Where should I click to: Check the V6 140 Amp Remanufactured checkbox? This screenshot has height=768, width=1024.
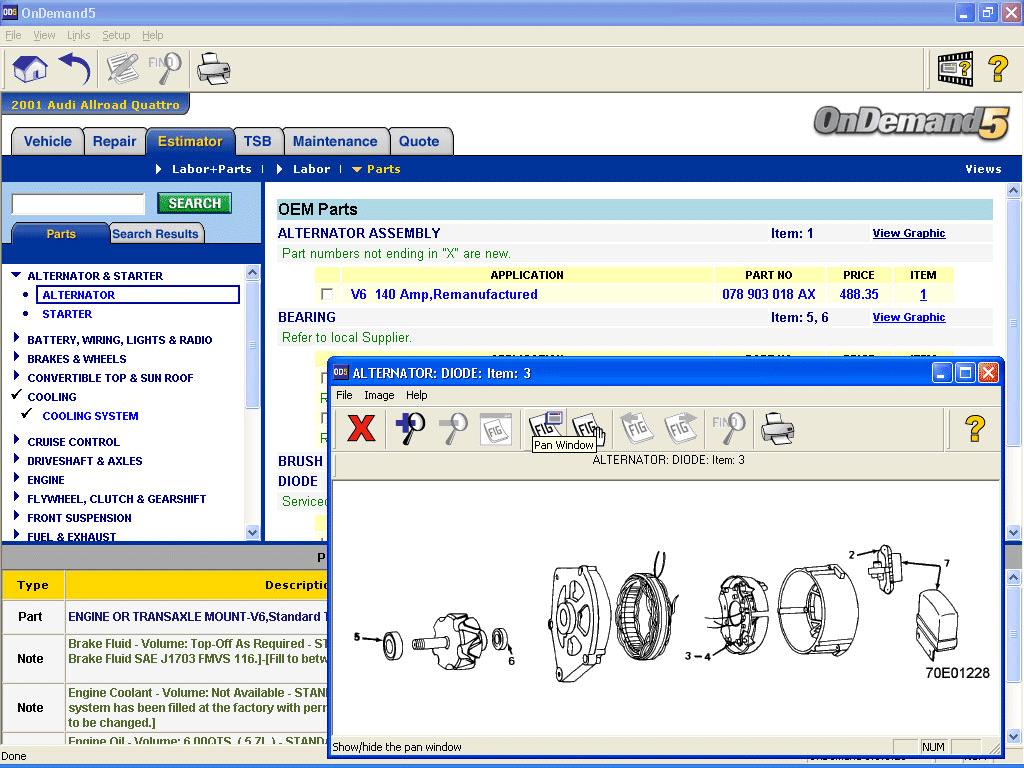[327, 295]
